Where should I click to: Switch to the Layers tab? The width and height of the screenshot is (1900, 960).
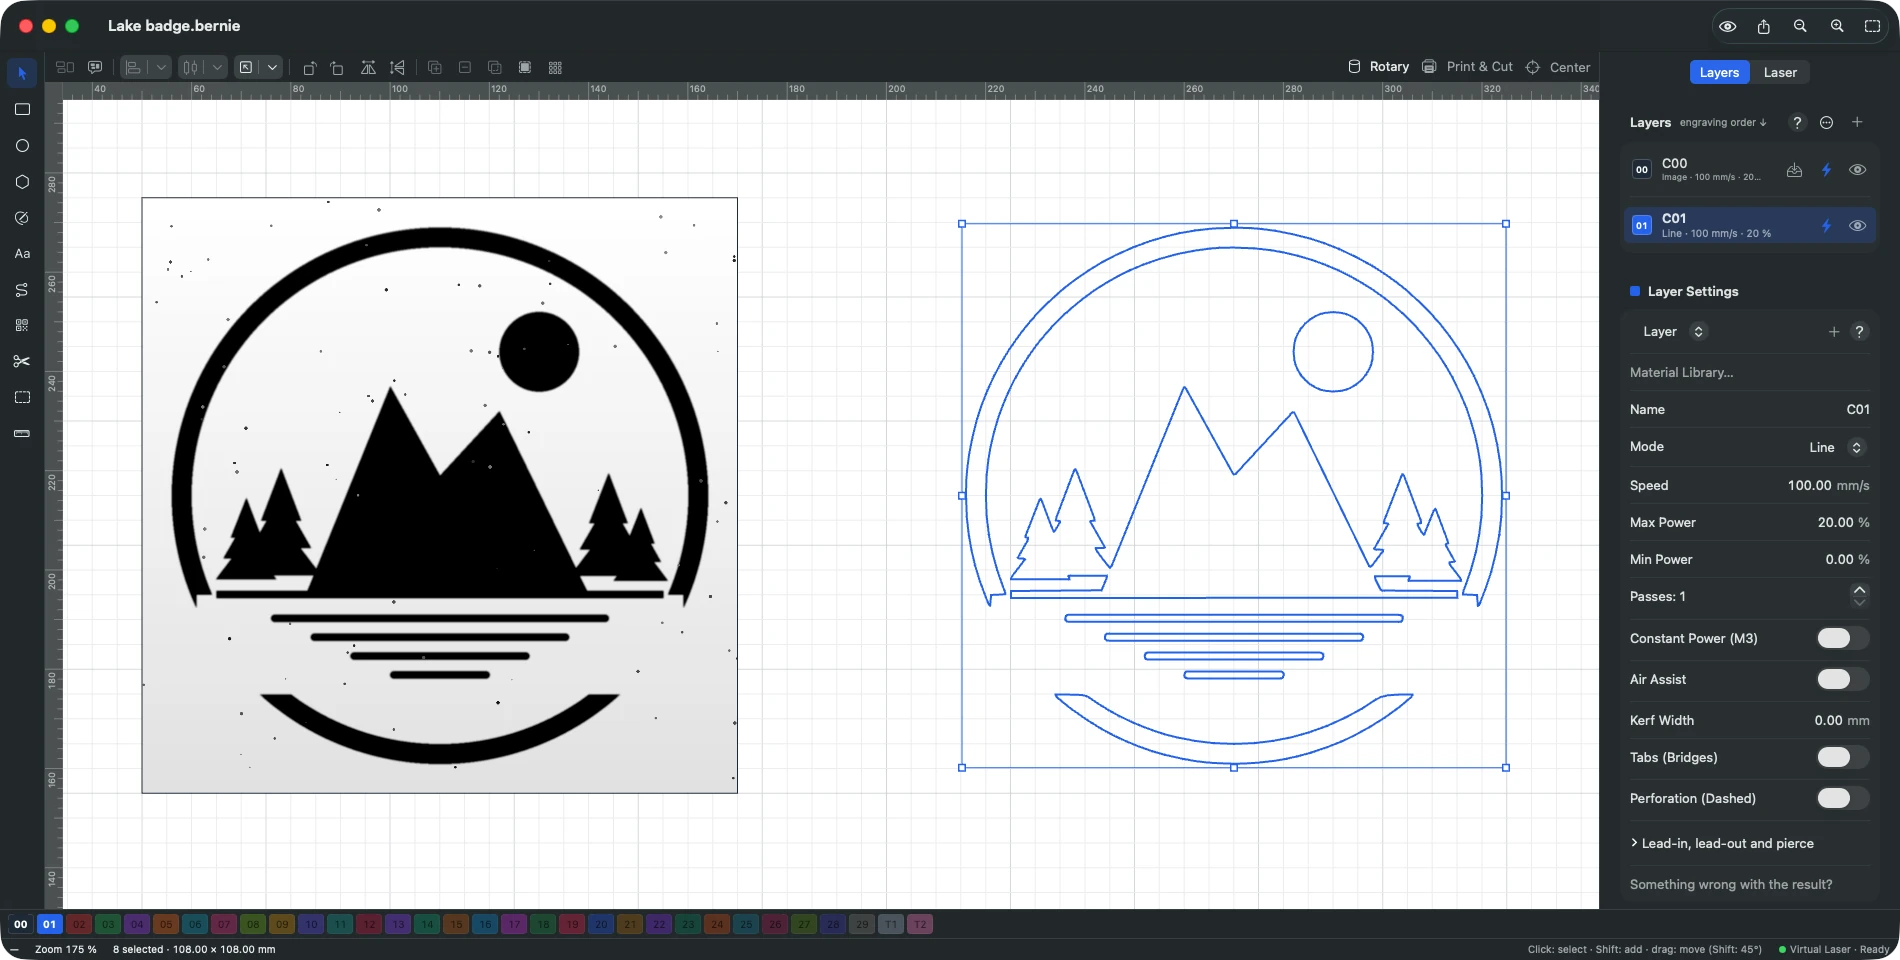1719,72
